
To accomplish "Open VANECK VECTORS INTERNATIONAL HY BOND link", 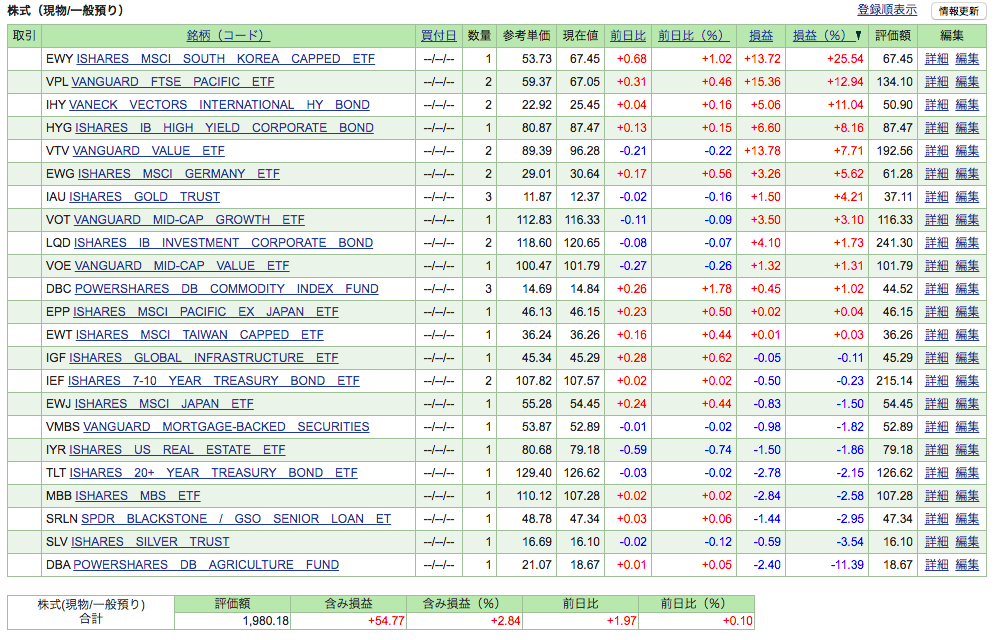I will point(219,105).
